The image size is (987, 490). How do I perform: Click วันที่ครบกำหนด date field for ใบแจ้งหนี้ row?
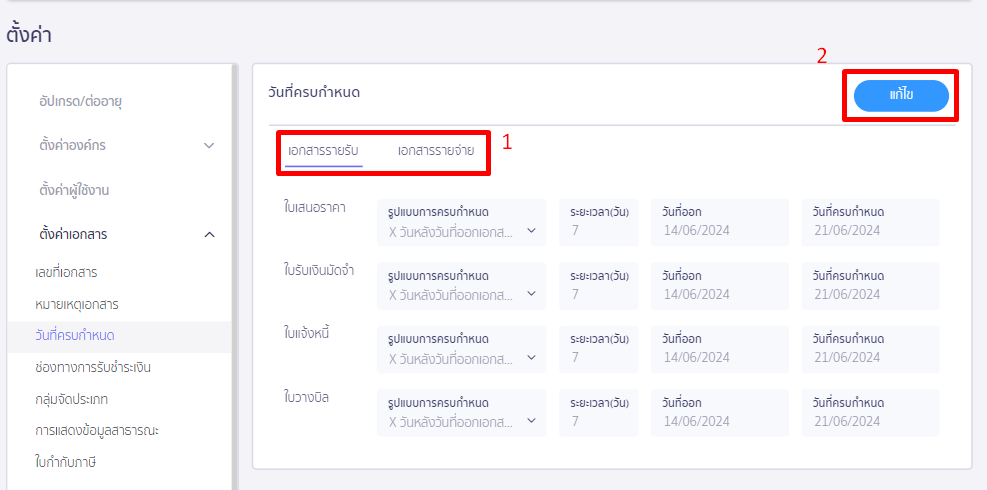(x=871, y=350)
